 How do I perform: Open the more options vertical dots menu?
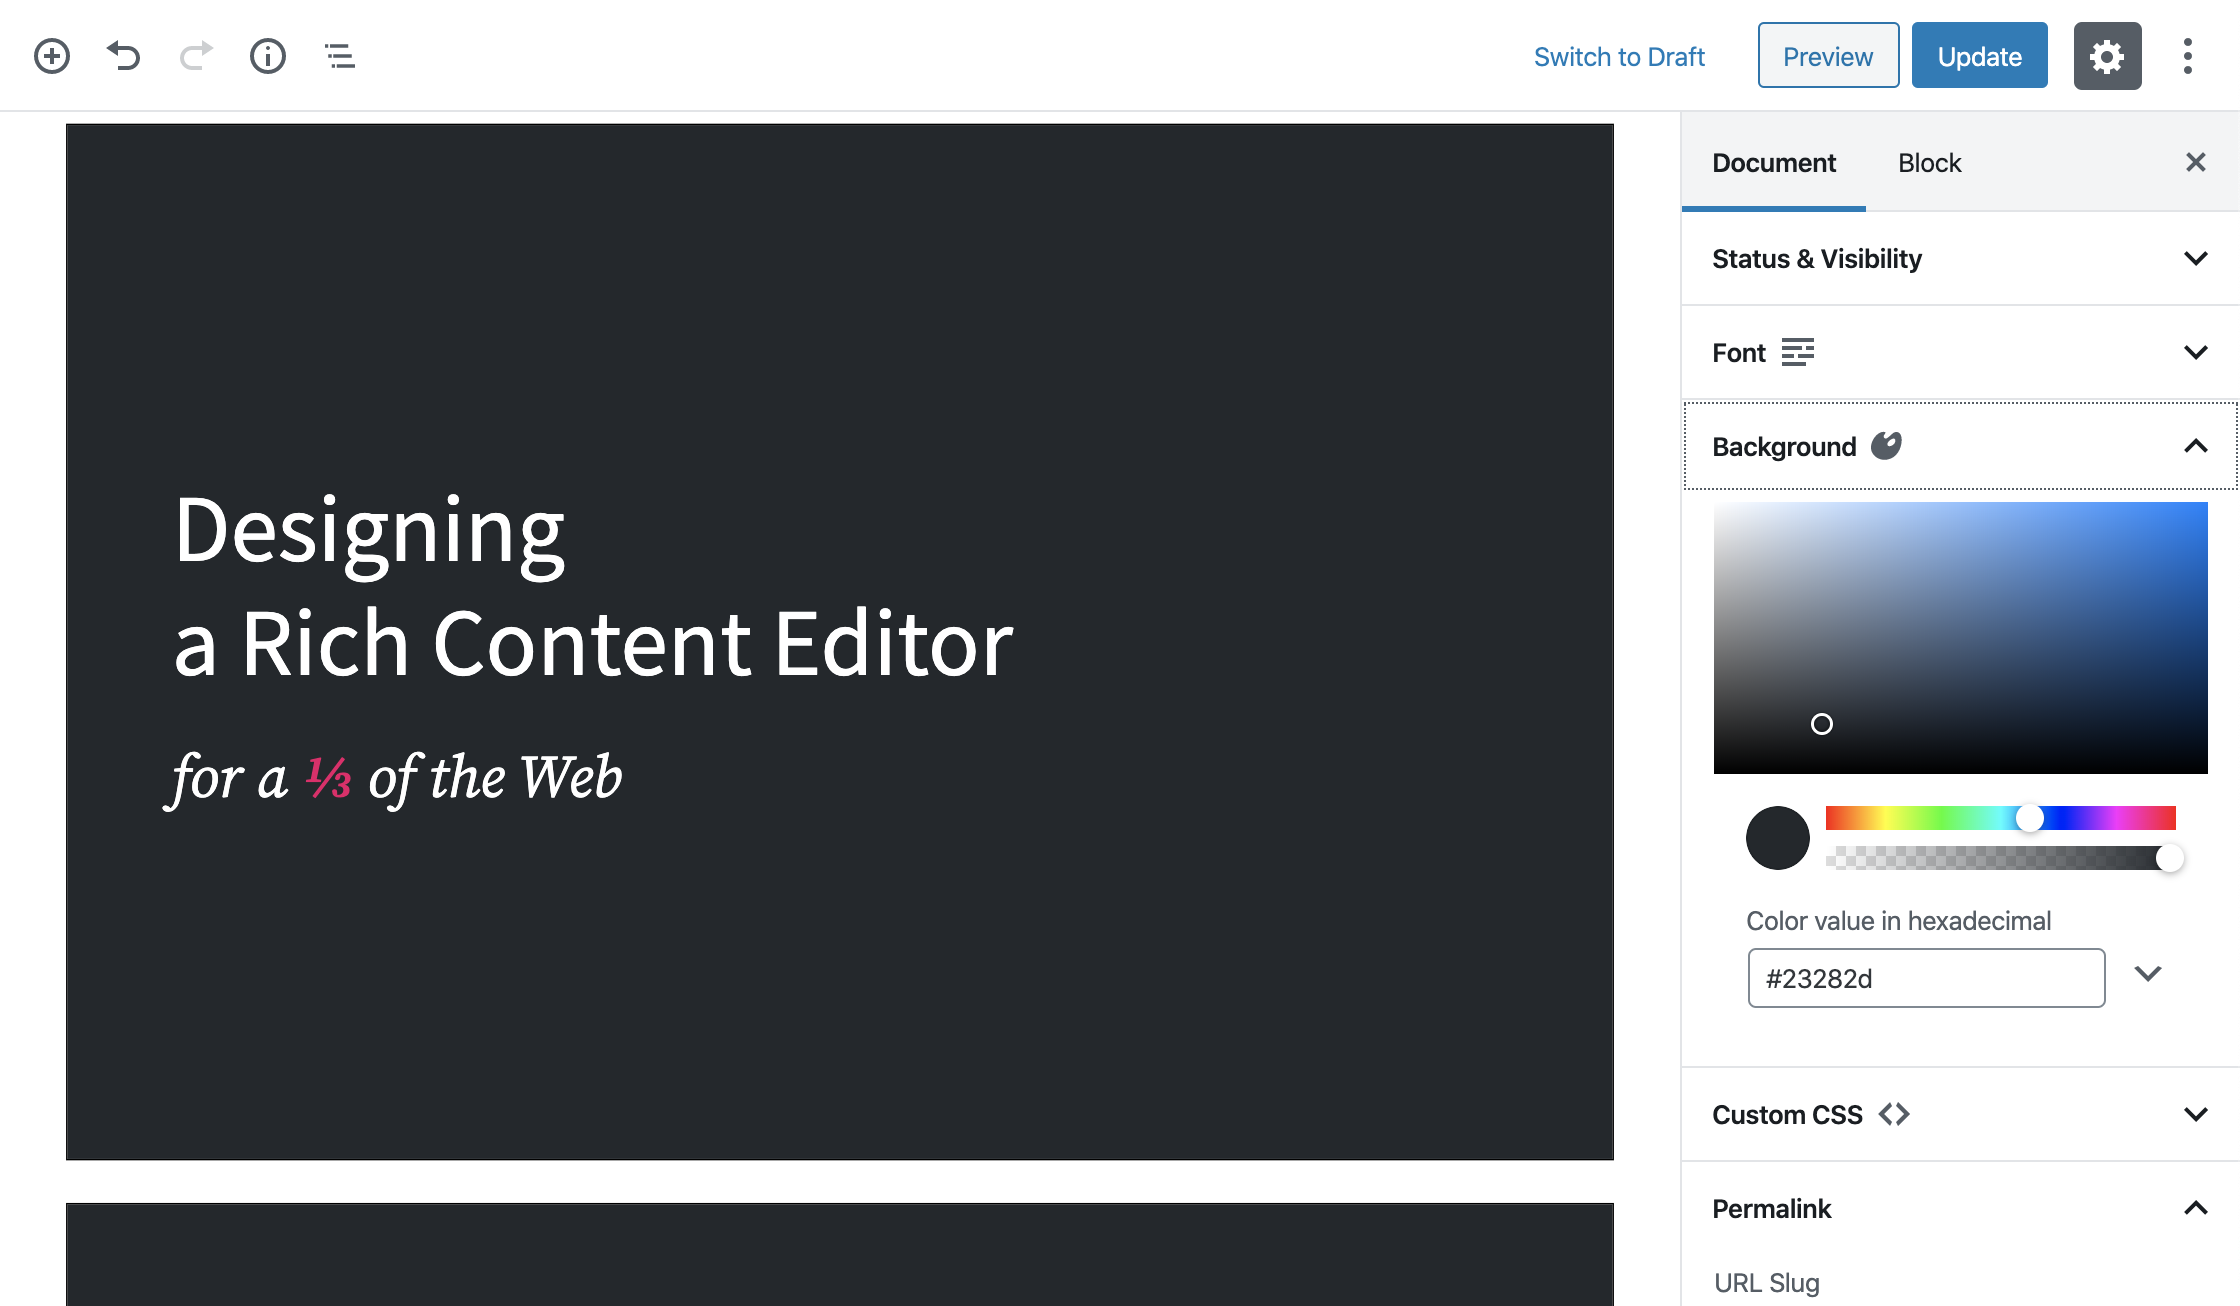[x=2188, y=56]
